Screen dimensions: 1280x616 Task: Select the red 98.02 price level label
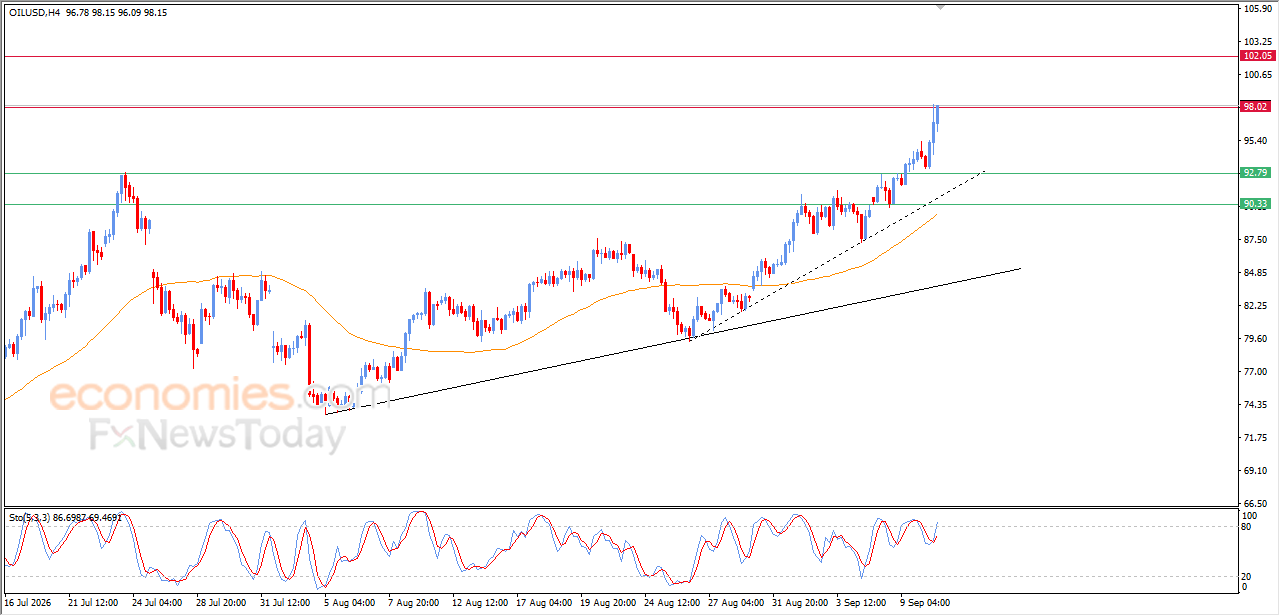pyautogui.click(x=1255, y=106)
